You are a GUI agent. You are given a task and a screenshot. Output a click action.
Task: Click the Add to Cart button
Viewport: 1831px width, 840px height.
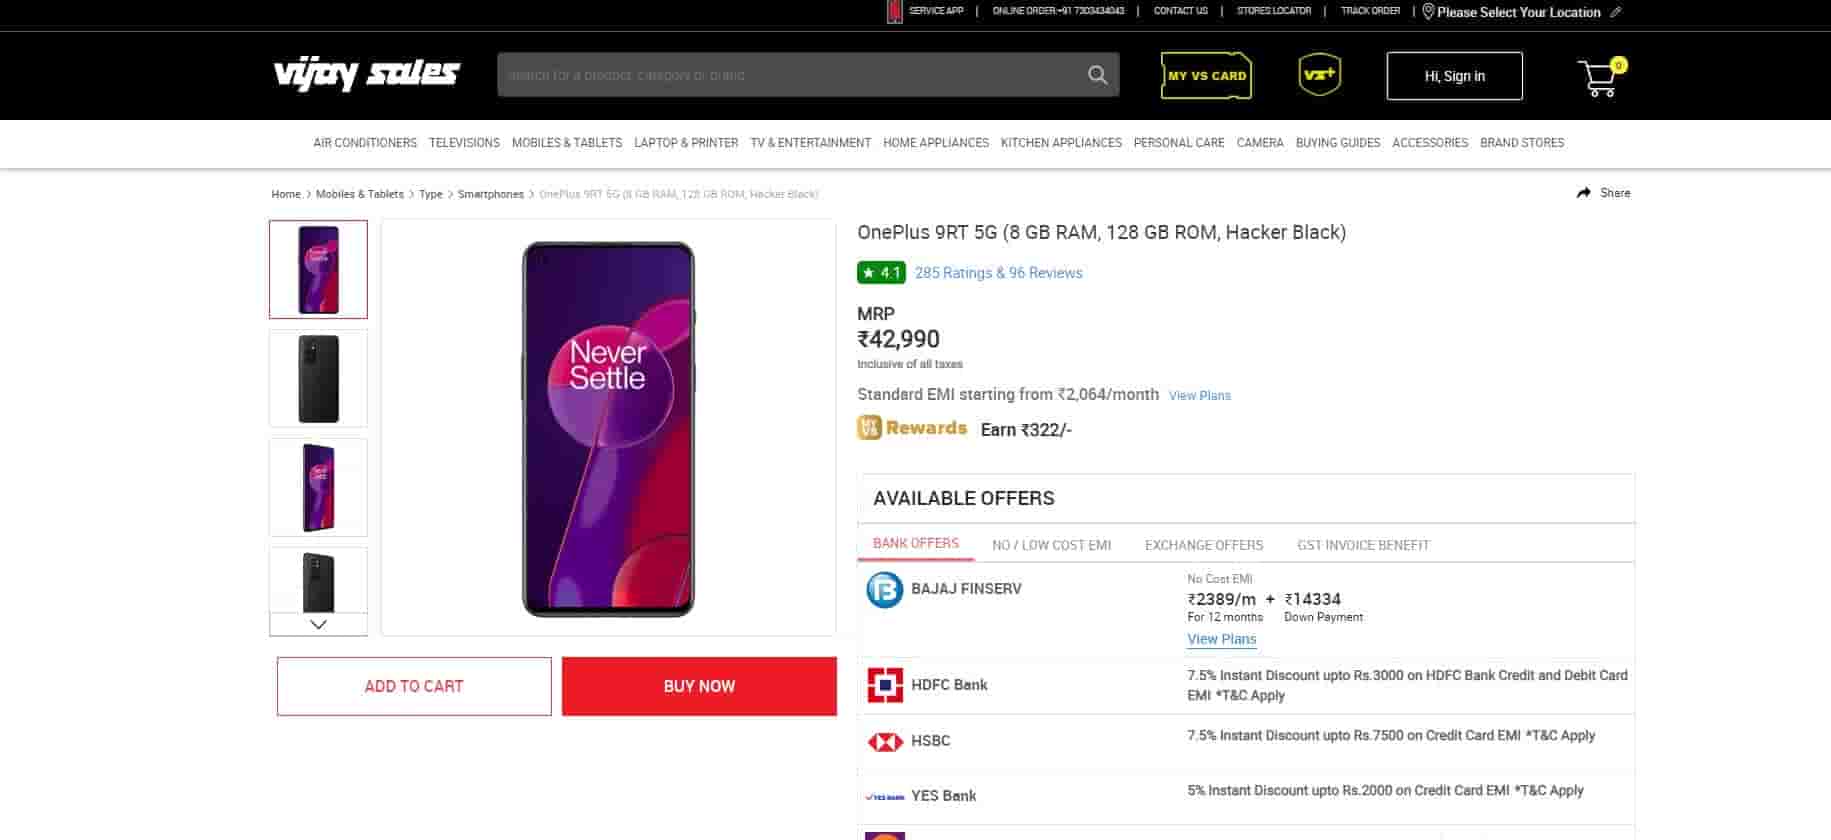[414, 686]
